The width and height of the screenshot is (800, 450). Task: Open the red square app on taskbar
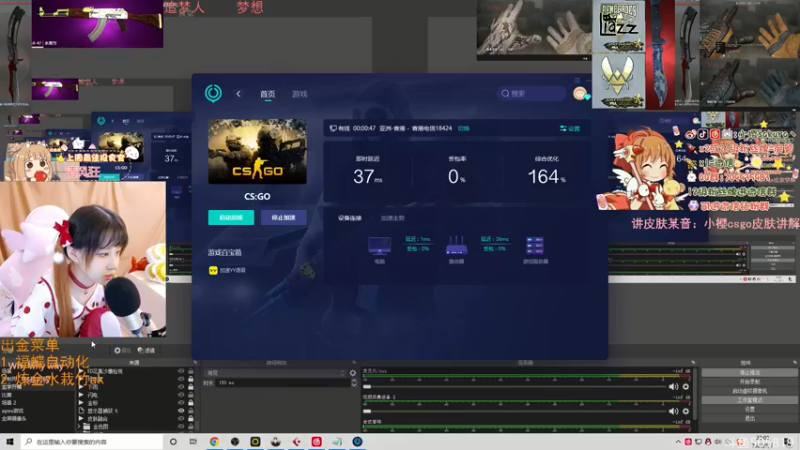316,442
